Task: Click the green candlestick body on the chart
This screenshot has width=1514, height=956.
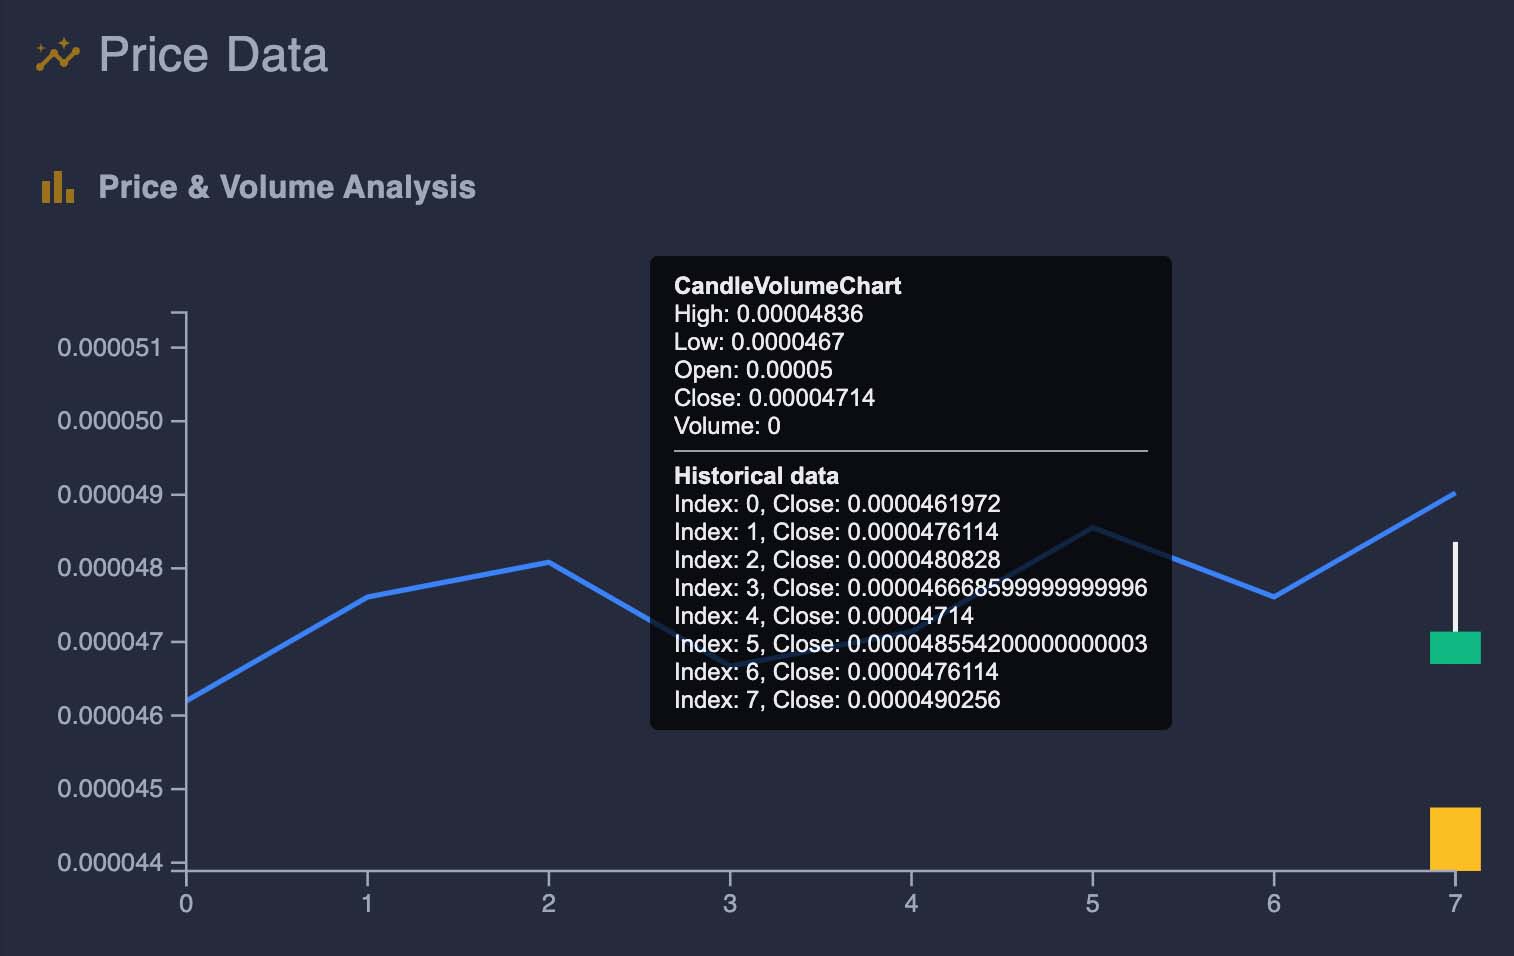Action: [1455, 648]
